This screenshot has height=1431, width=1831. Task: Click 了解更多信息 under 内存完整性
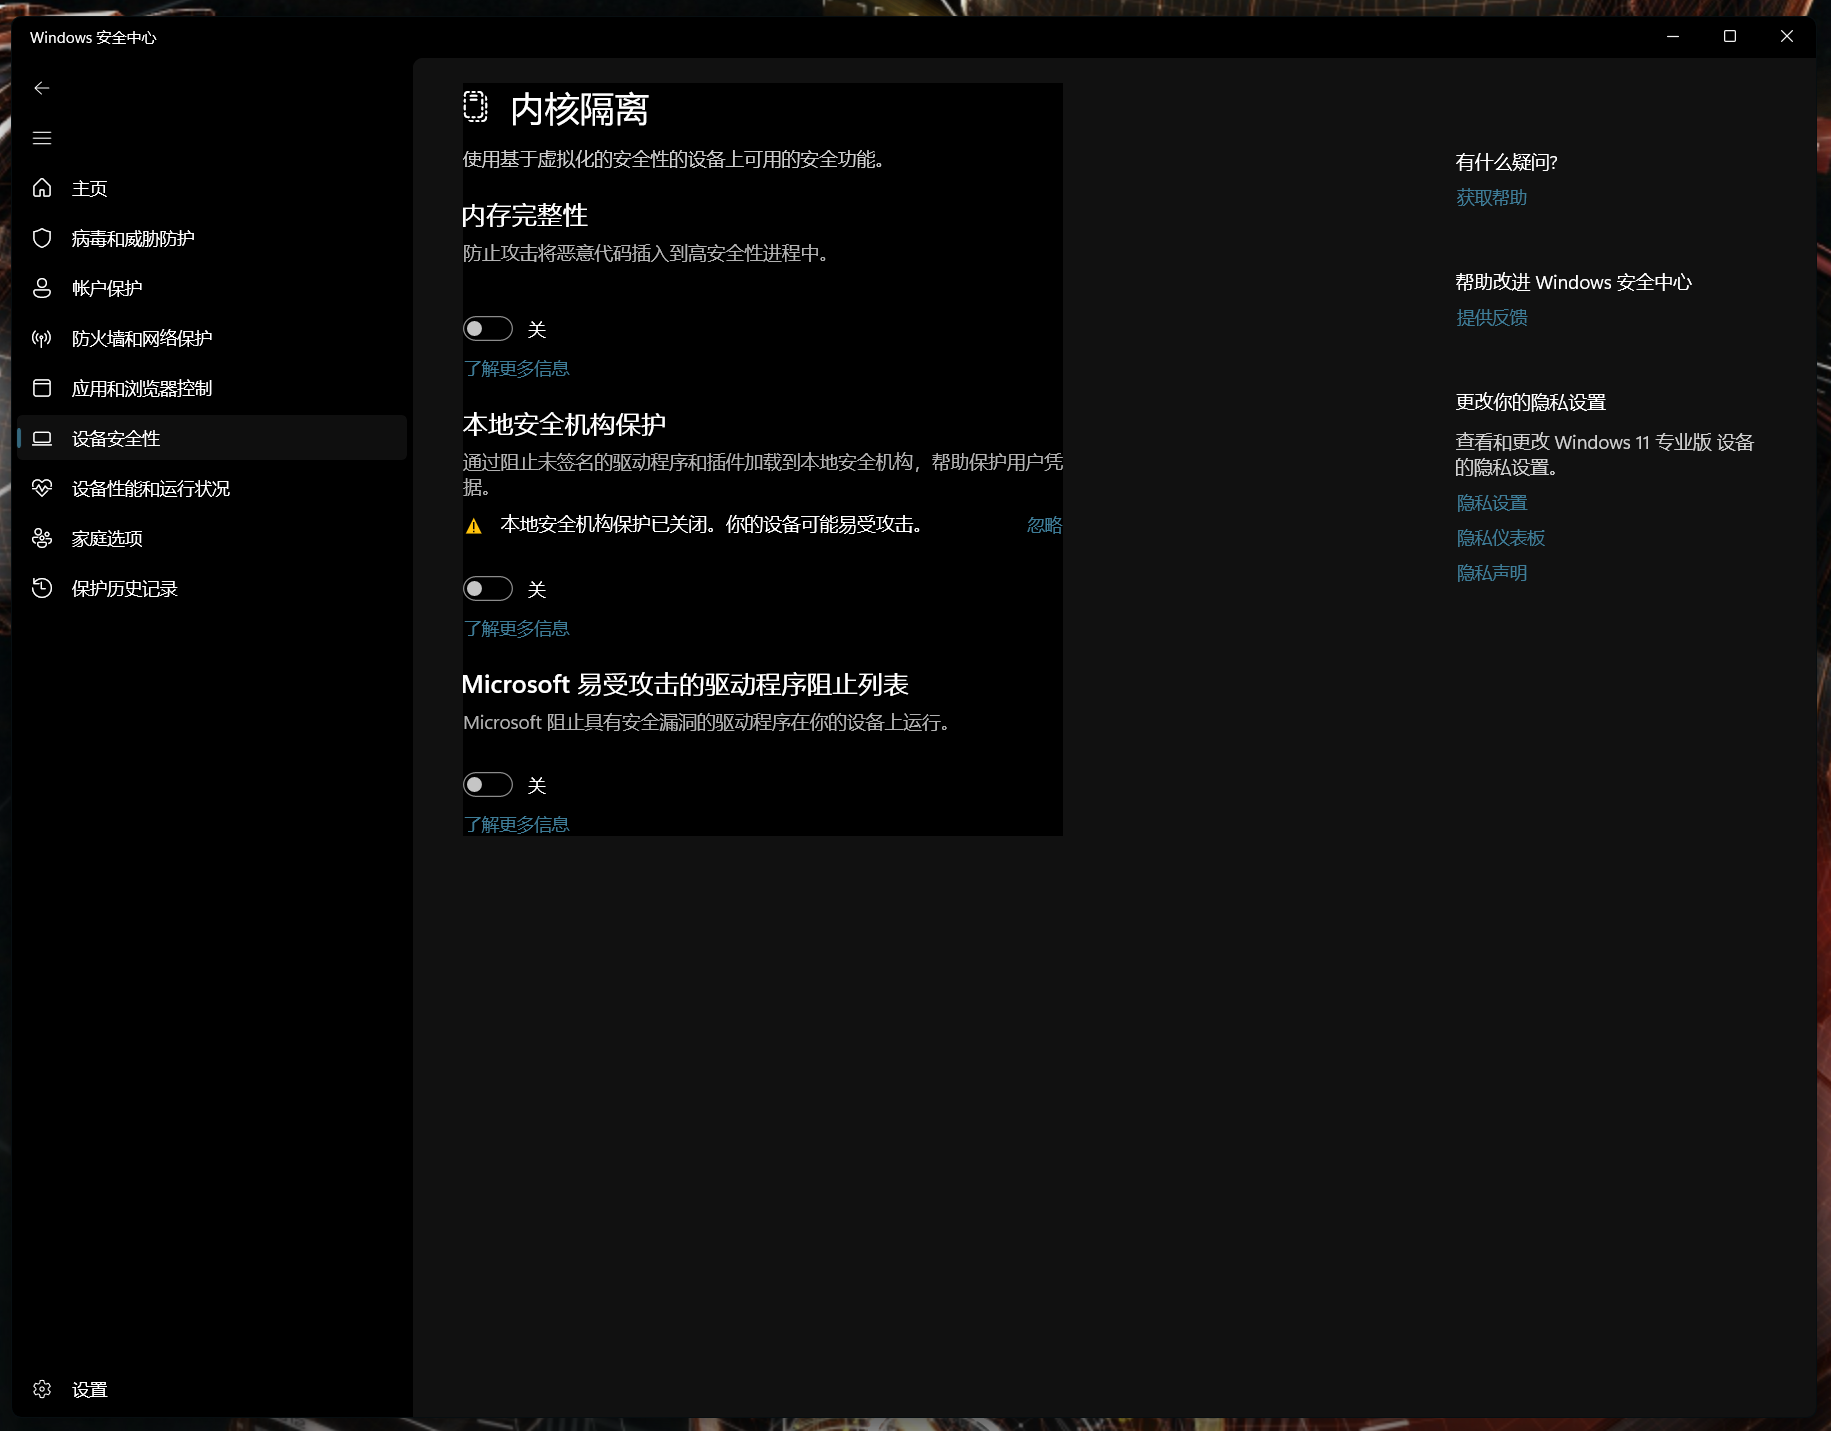tap(516, 369)
